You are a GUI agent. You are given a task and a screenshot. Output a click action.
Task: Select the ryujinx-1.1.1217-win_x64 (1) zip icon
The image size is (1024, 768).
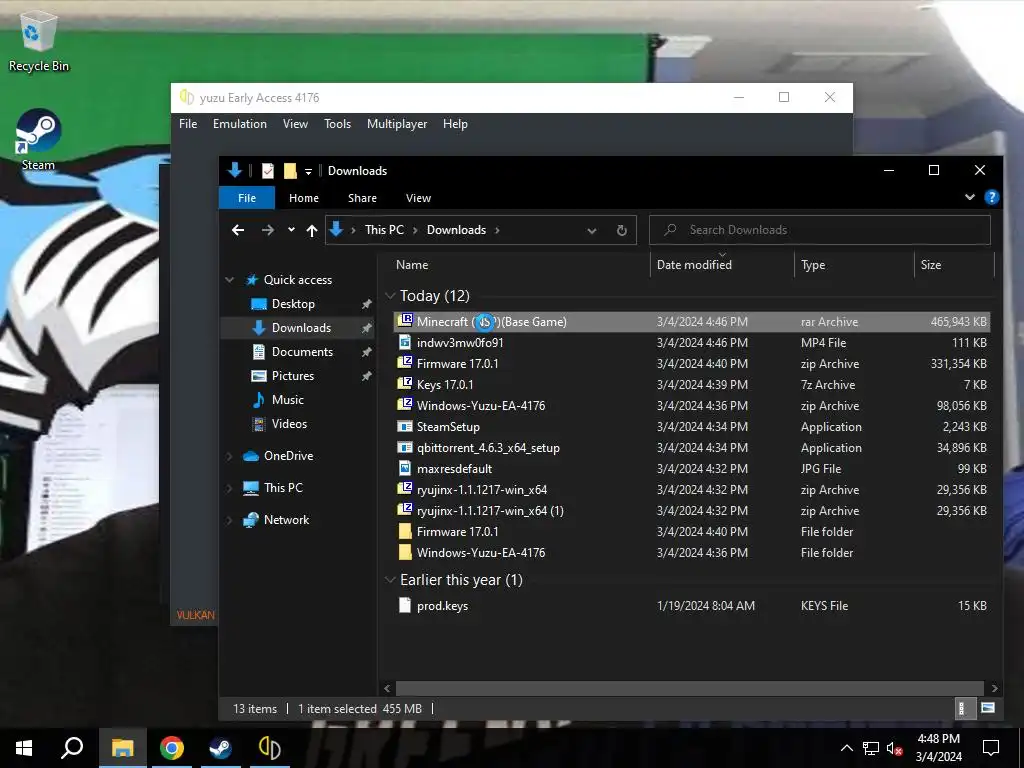point(405,510)
